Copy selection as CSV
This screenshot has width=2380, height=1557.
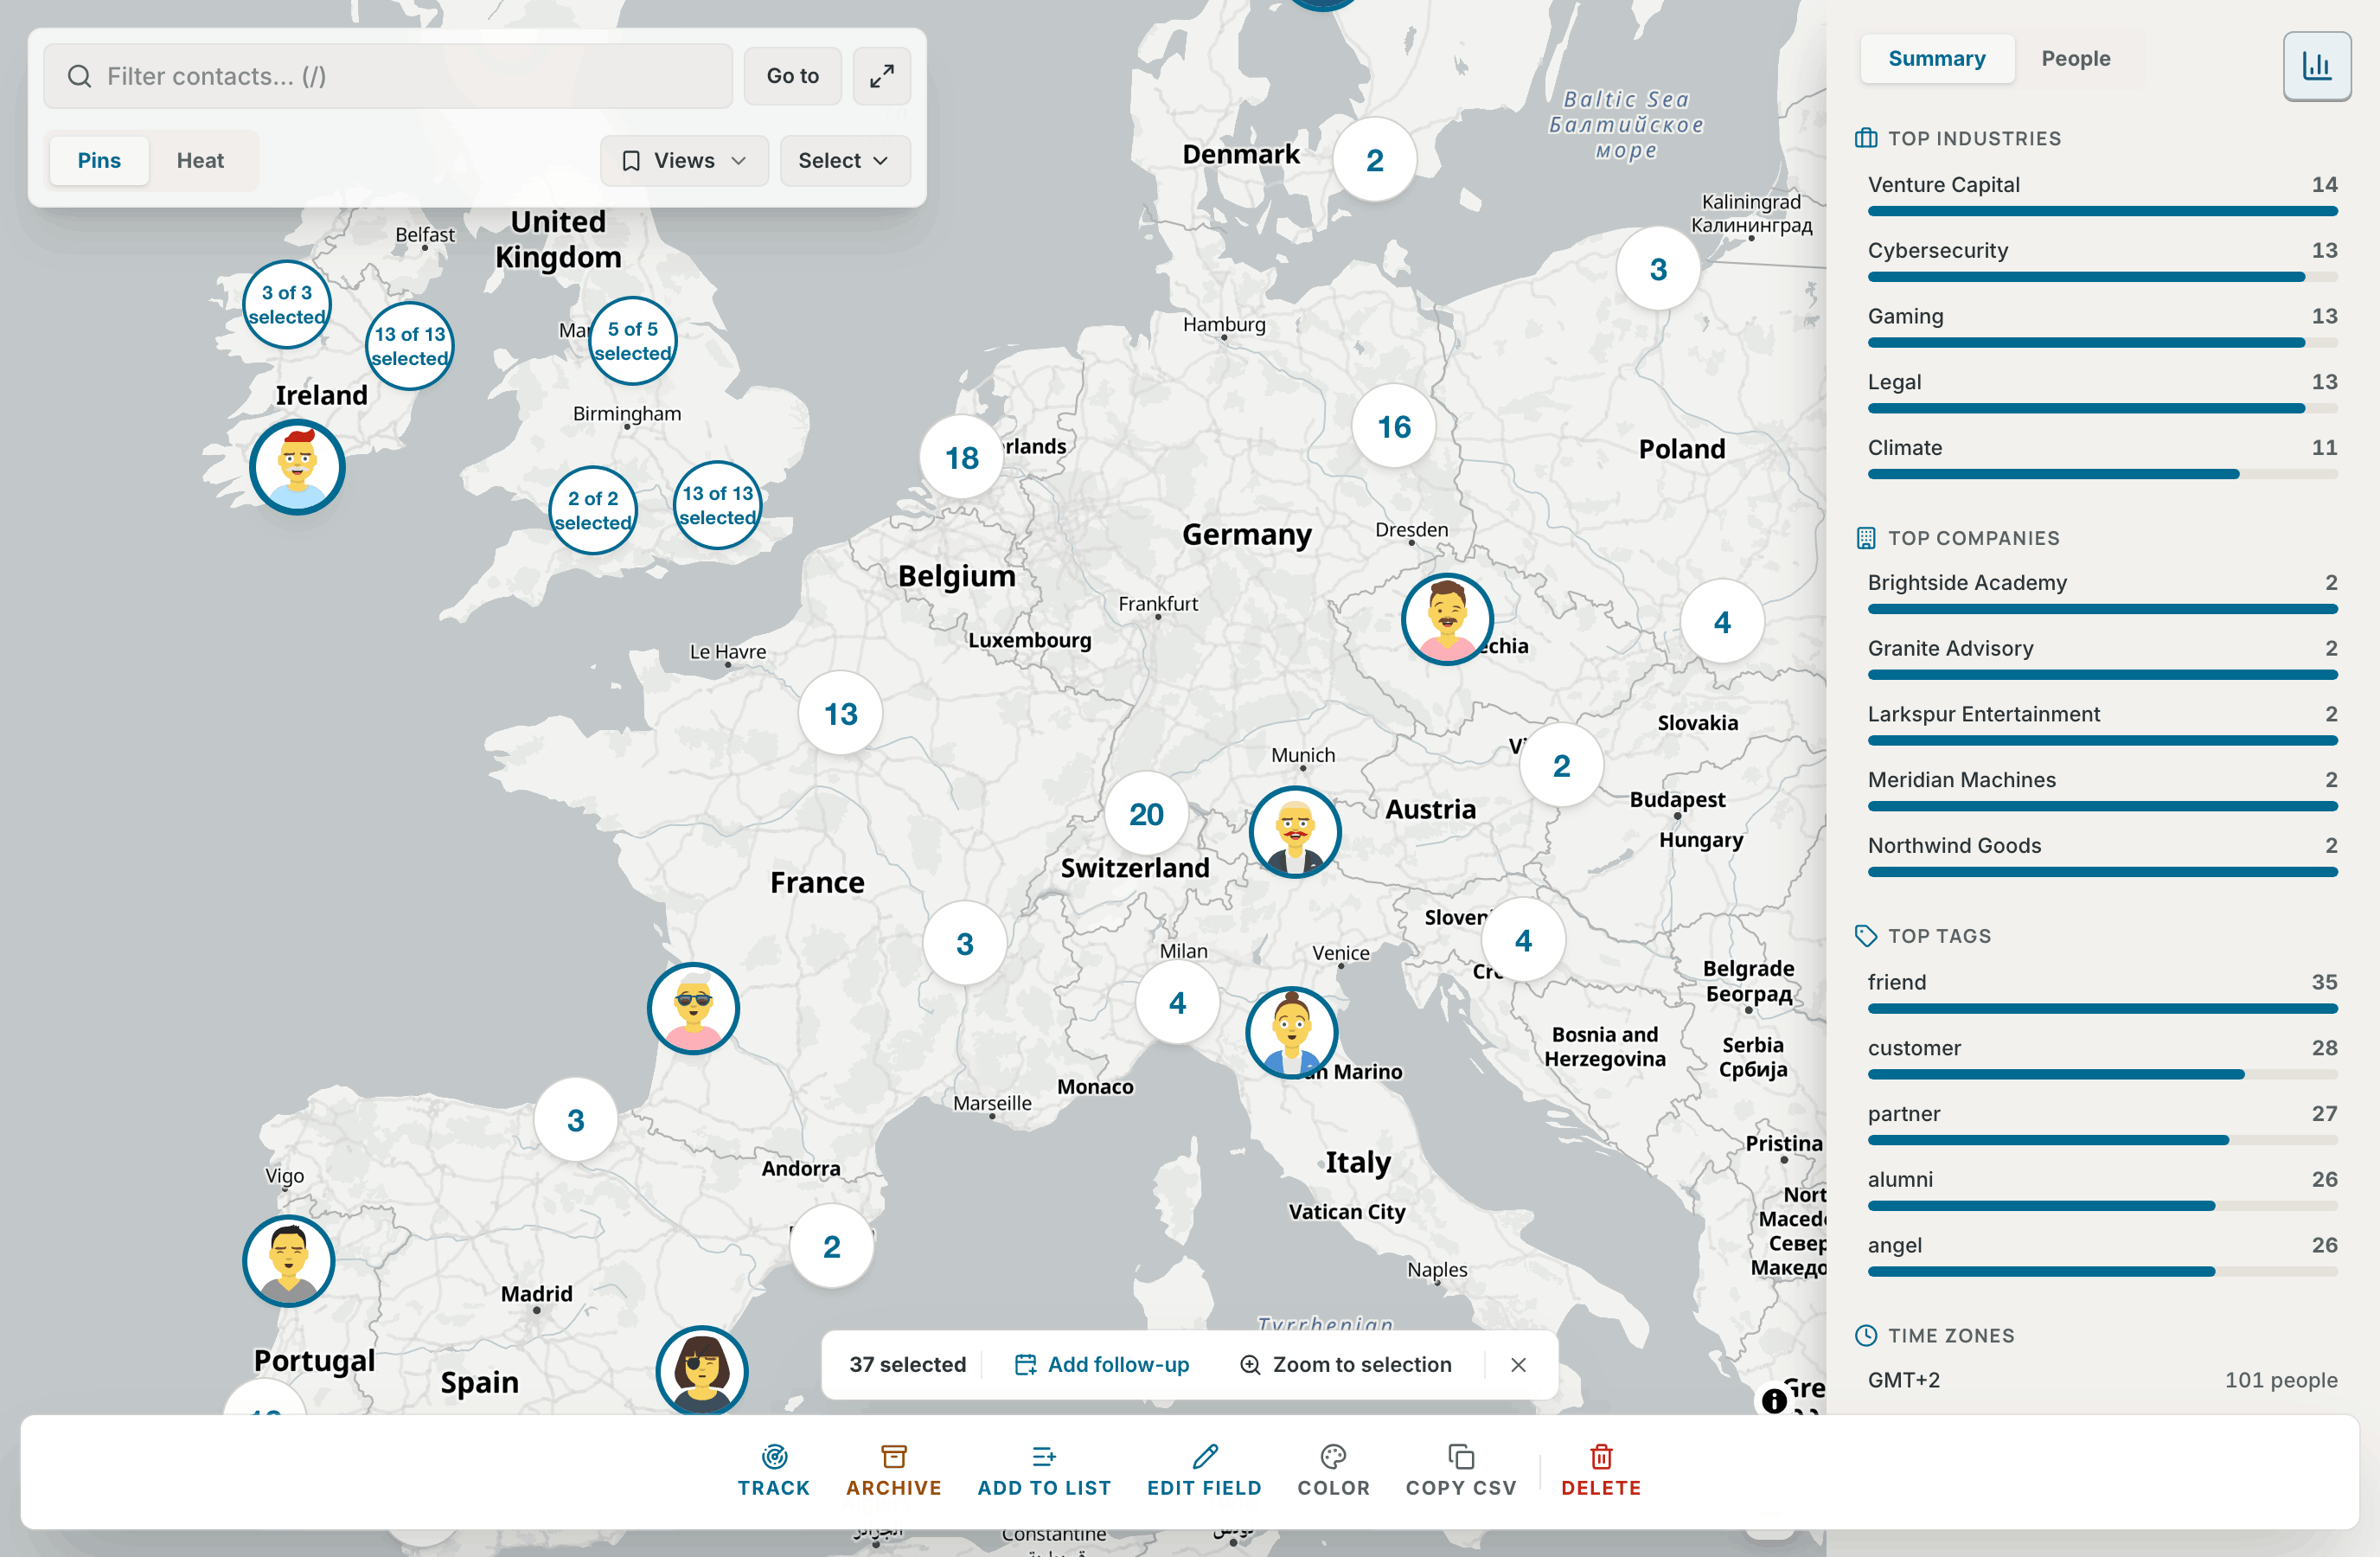(x=1461, y=1470)
